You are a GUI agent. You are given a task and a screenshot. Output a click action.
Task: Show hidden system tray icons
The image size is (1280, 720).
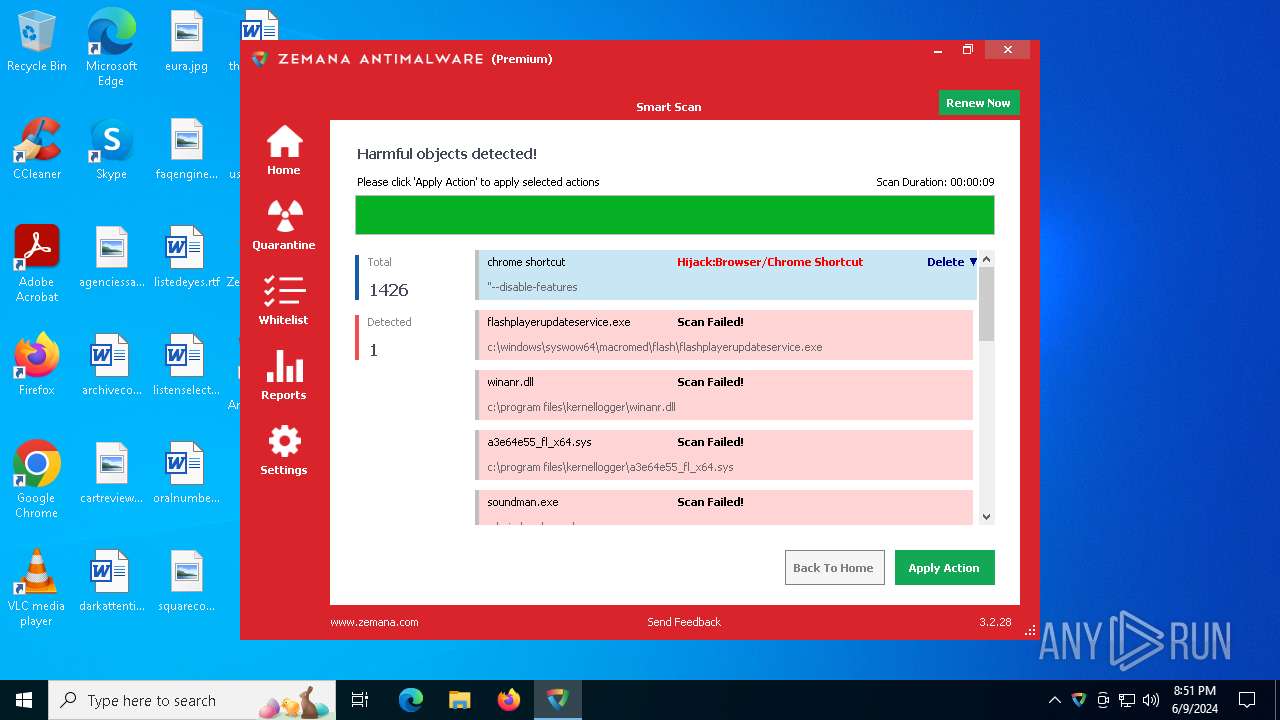[x=1054, y=700]
